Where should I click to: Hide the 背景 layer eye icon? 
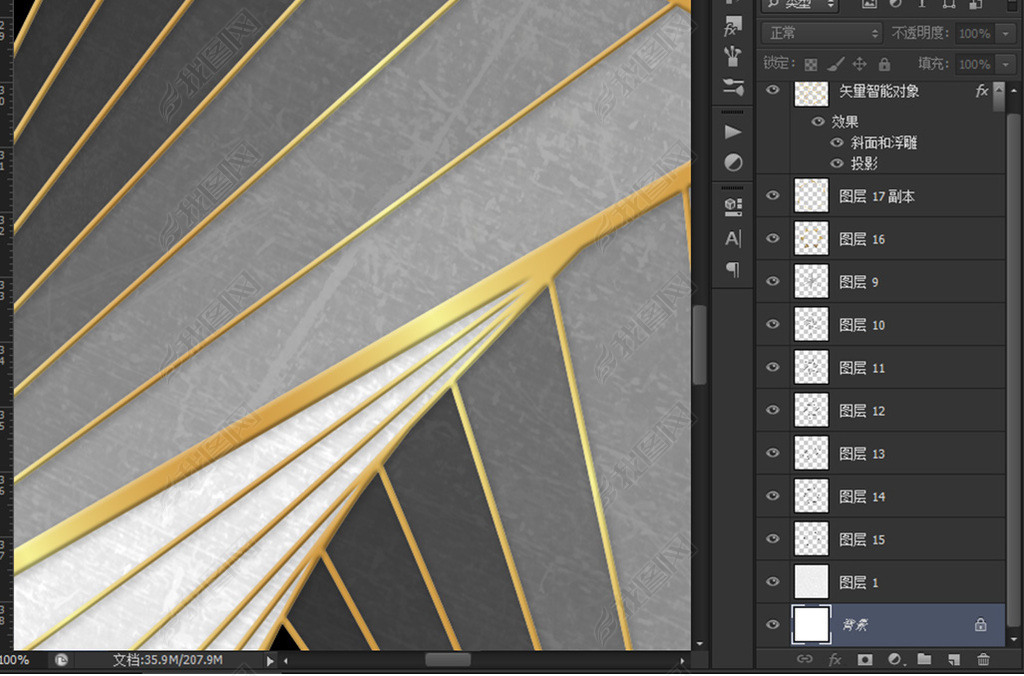[x=772, y=625]
